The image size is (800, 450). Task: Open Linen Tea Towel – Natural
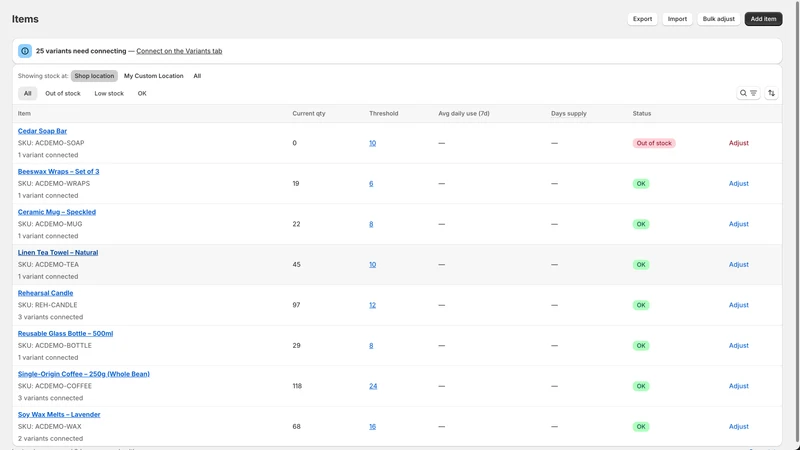point(58,253)
